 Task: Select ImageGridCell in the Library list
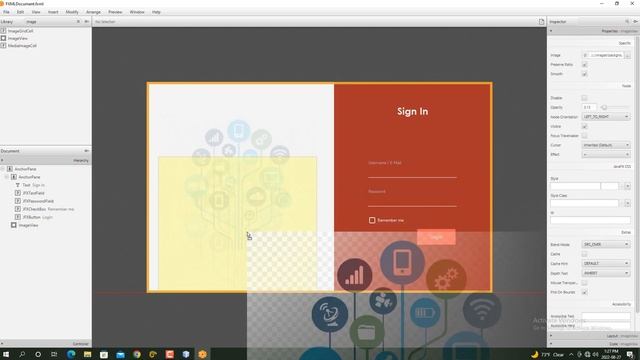(20, 31)
